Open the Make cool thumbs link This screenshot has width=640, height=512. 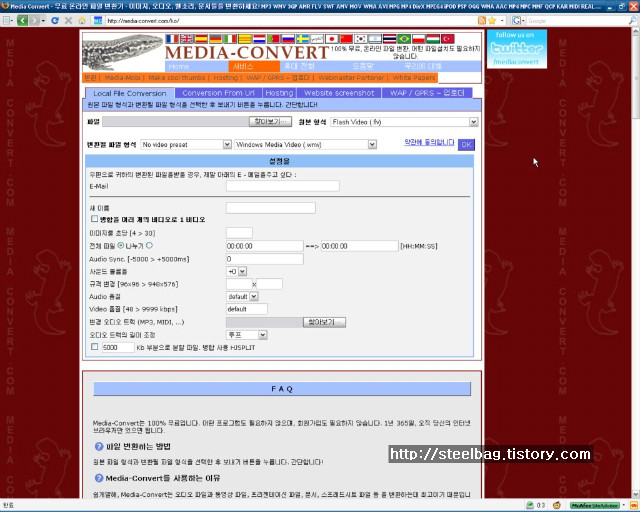pyautogui.click(x=177, y=78)
